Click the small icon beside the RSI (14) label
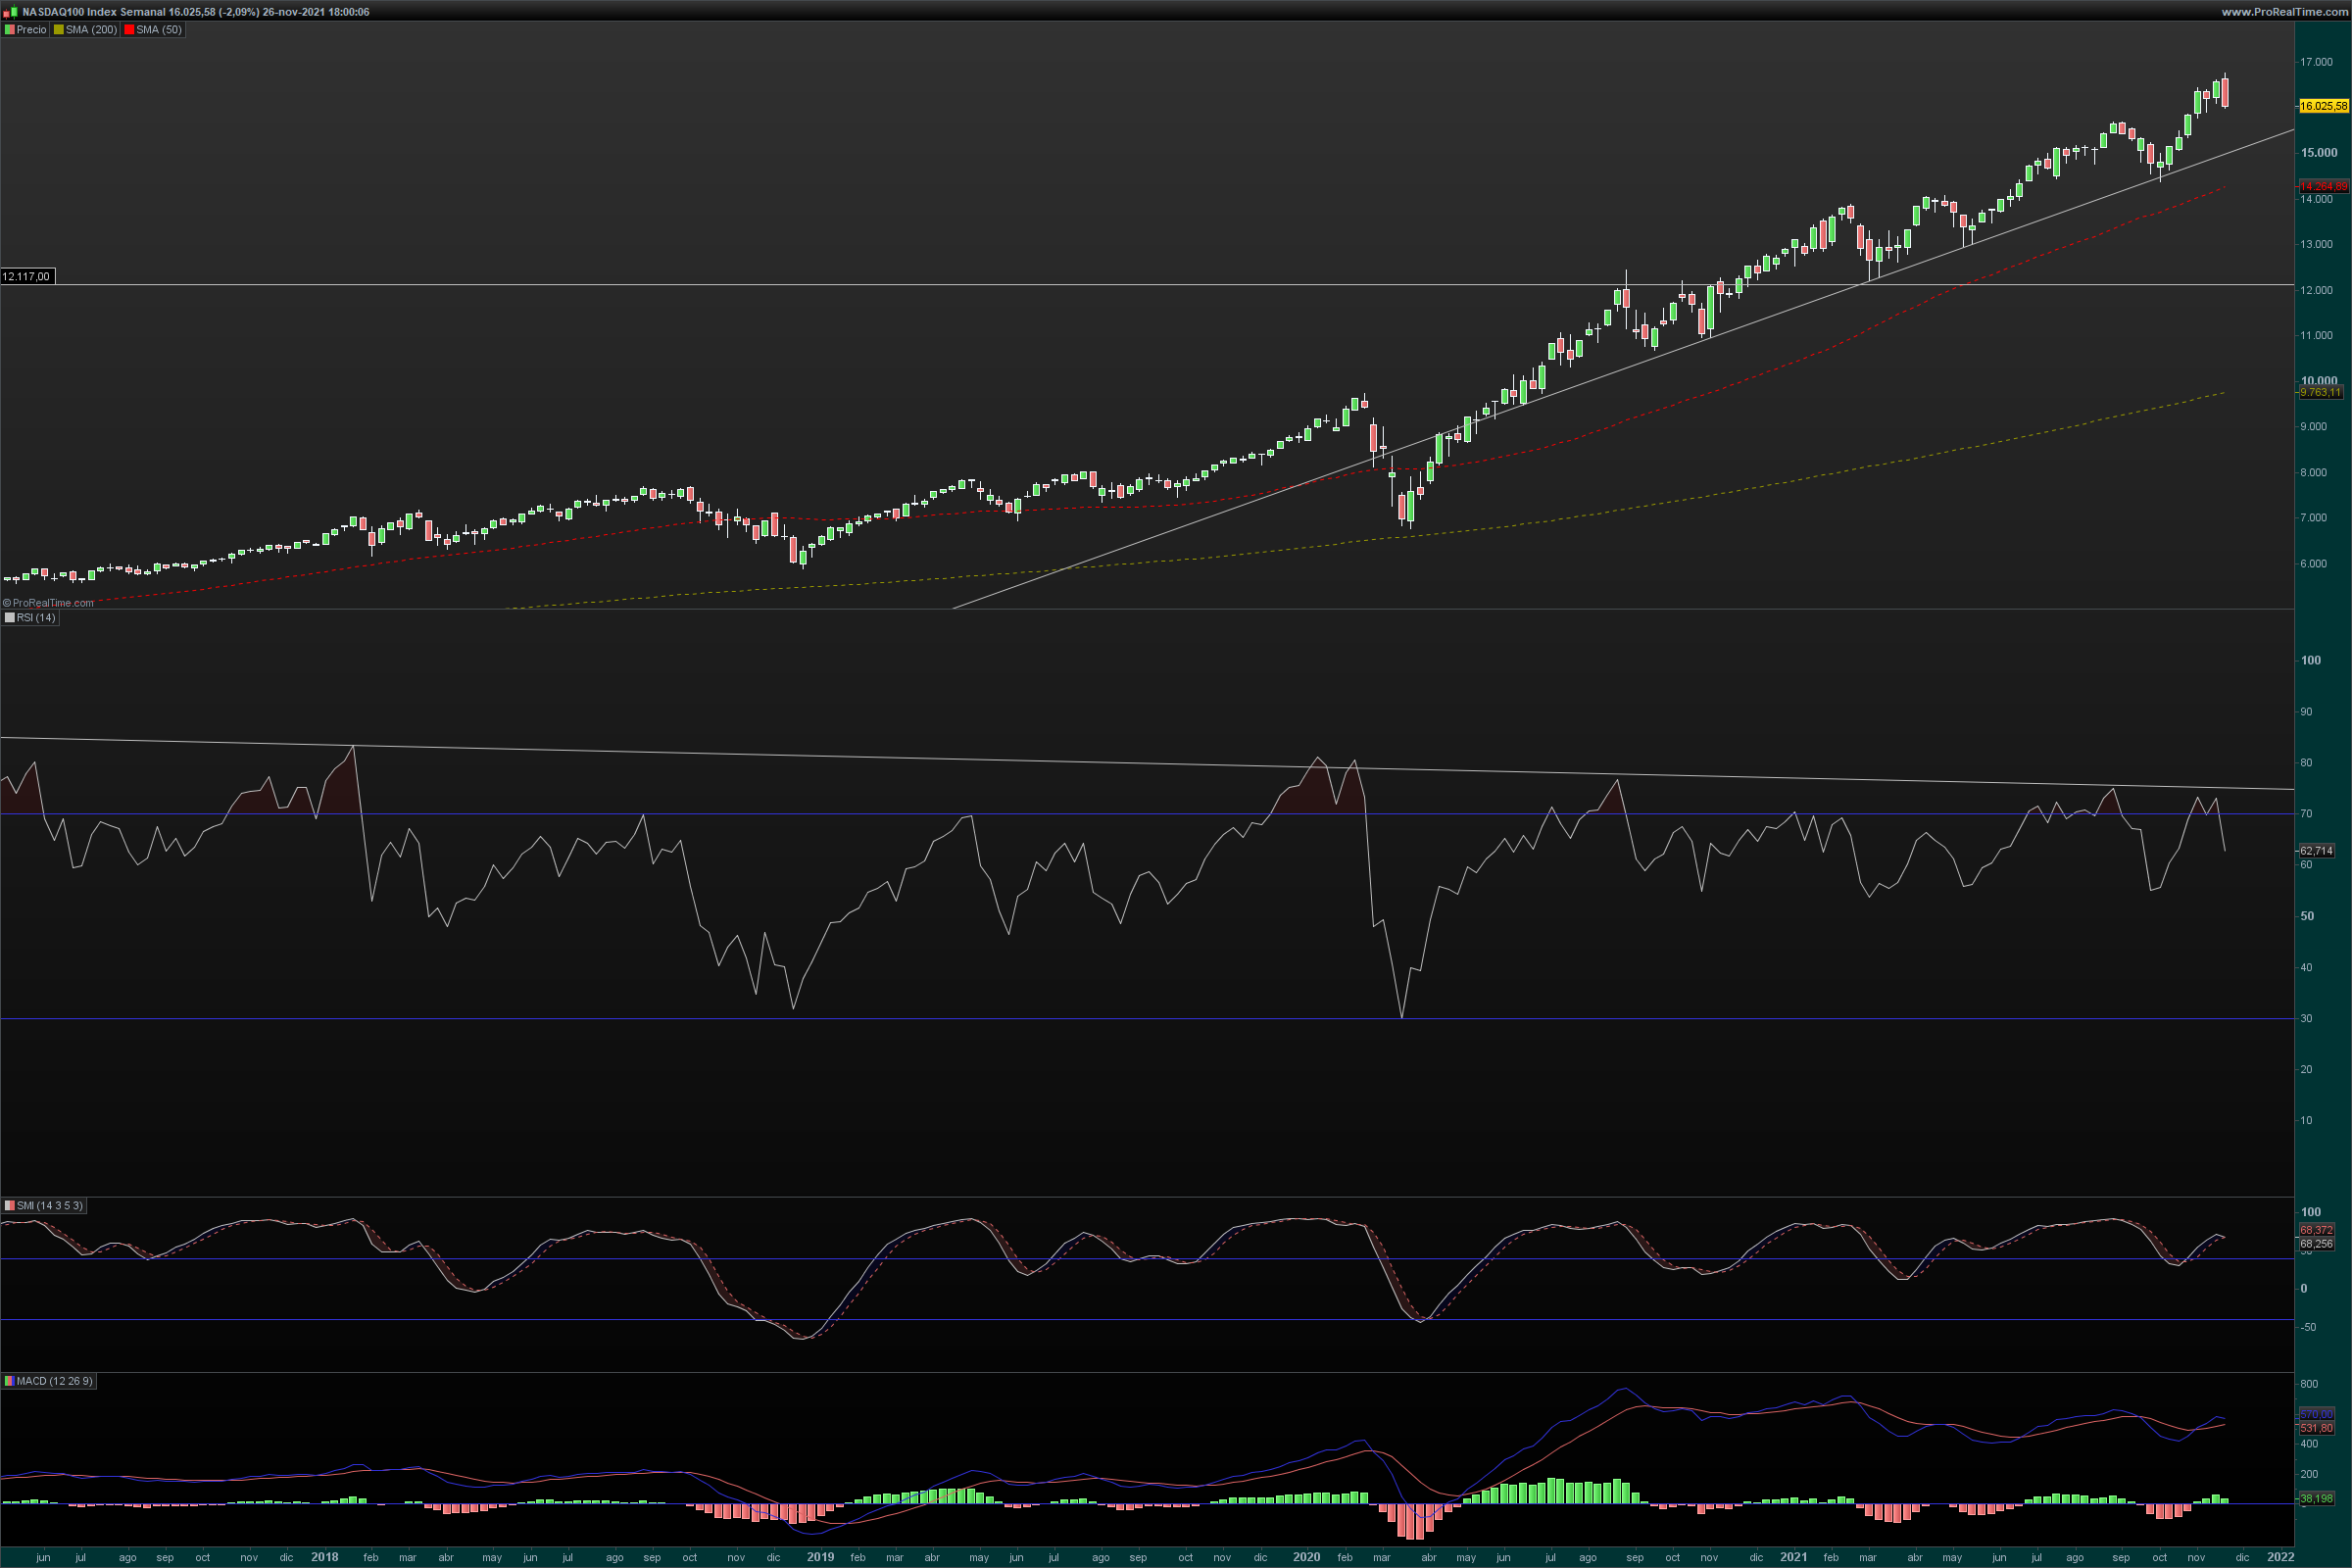2352x1568 pixels. (x=9, y=618)
